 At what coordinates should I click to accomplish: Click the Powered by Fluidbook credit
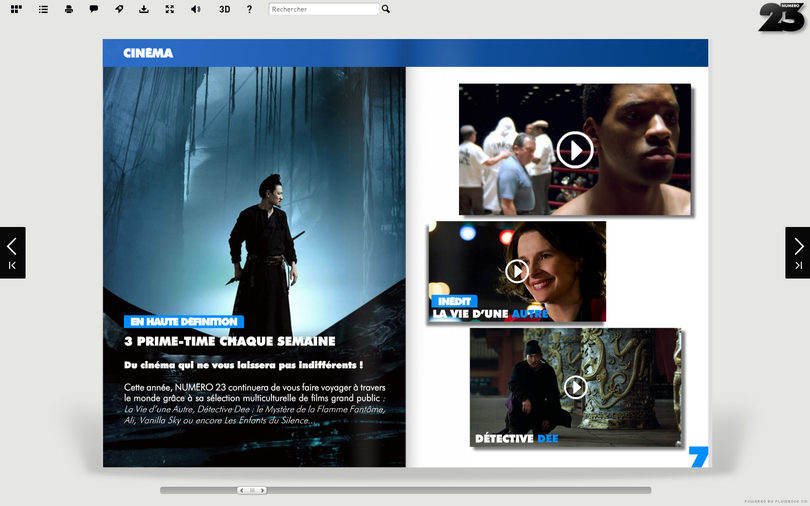pyautogui.click(x=775, y=502)
